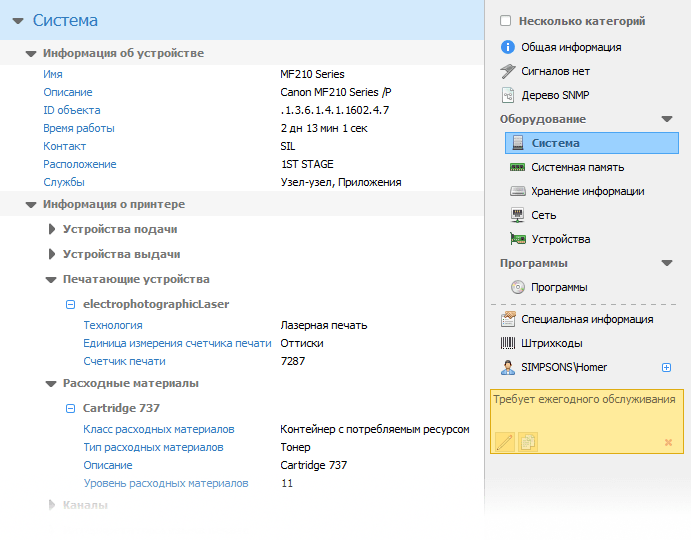Screen dimensions: 691x540
Task: Open the Дерево SNMP tree icon
Action: tap(508, 95)
